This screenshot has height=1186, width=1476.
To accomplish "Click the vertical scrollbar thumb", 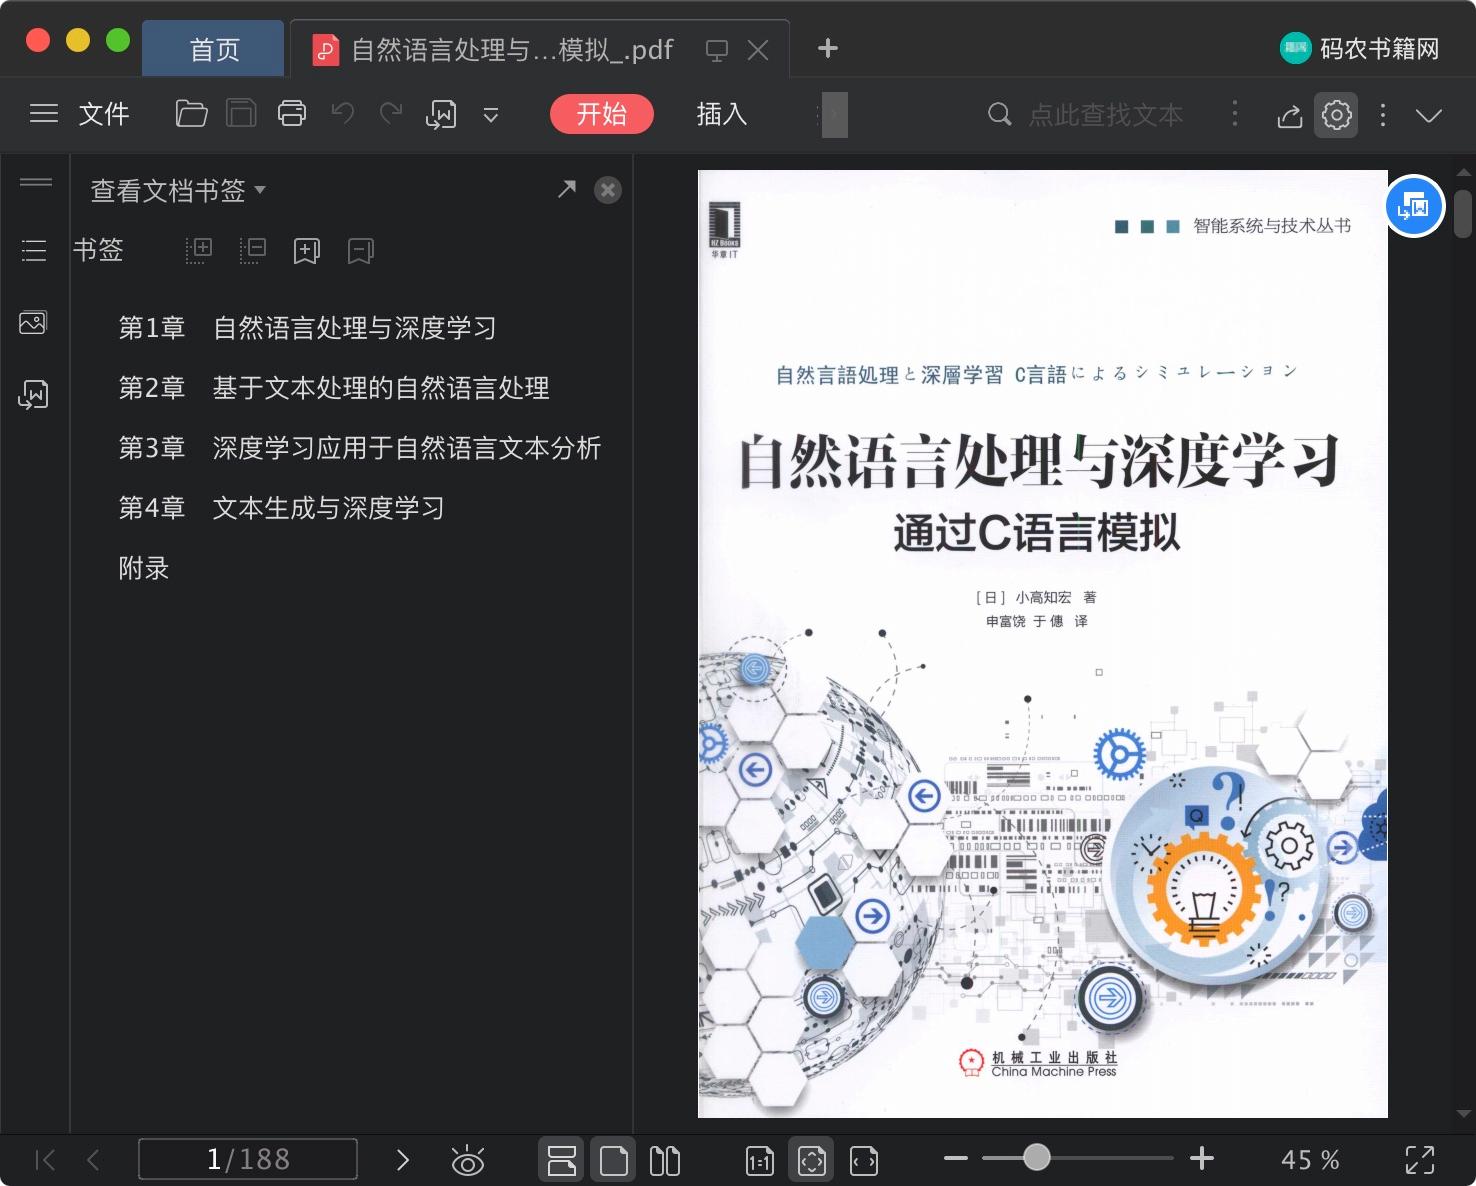I will pos(1463,214).
